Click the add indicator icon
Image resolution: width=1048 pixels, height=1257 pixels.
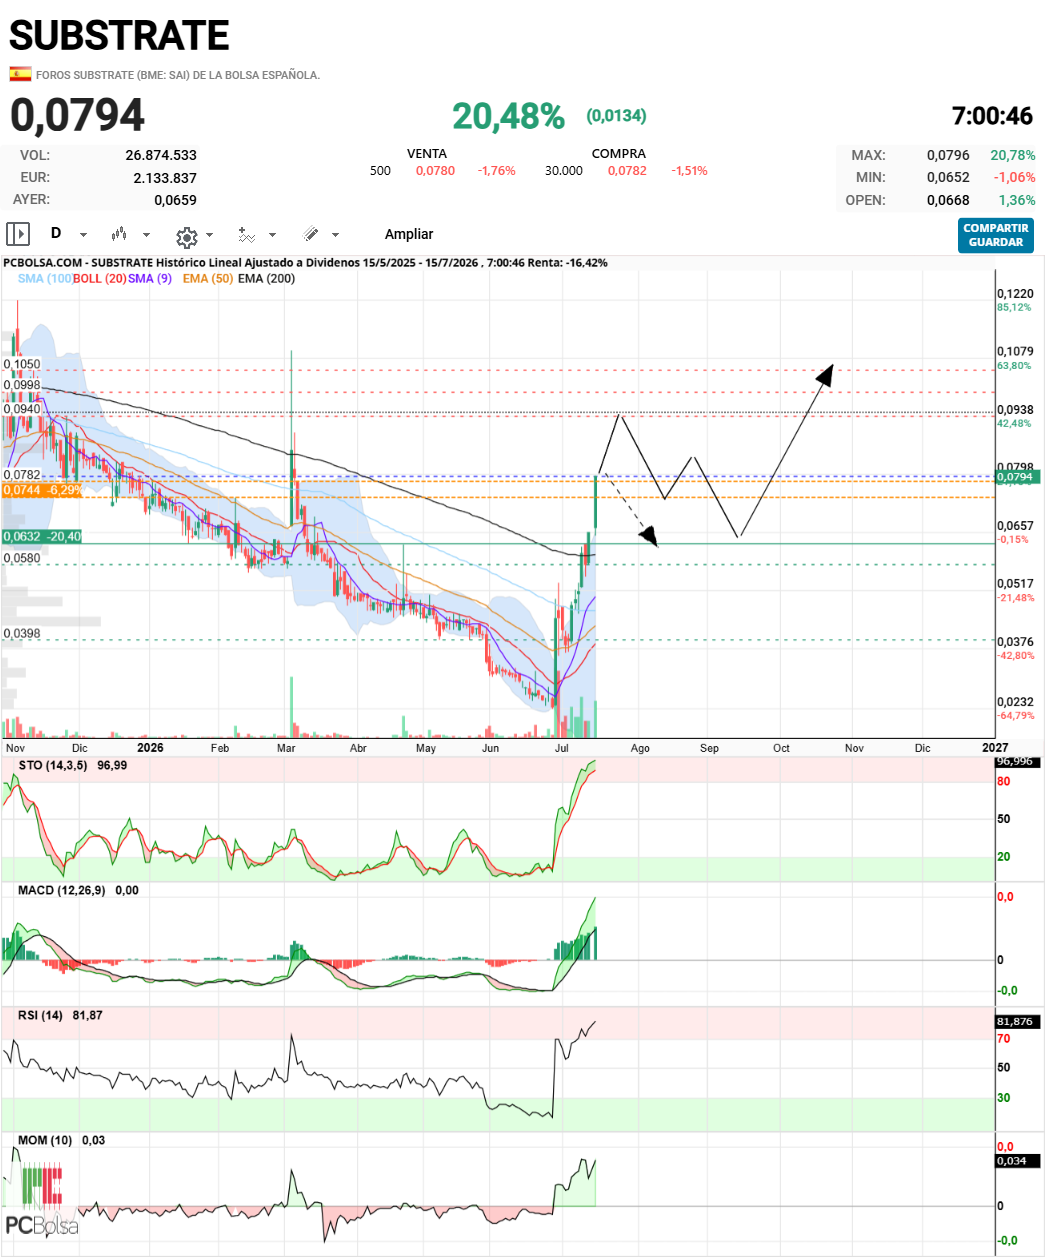[247, 234]
